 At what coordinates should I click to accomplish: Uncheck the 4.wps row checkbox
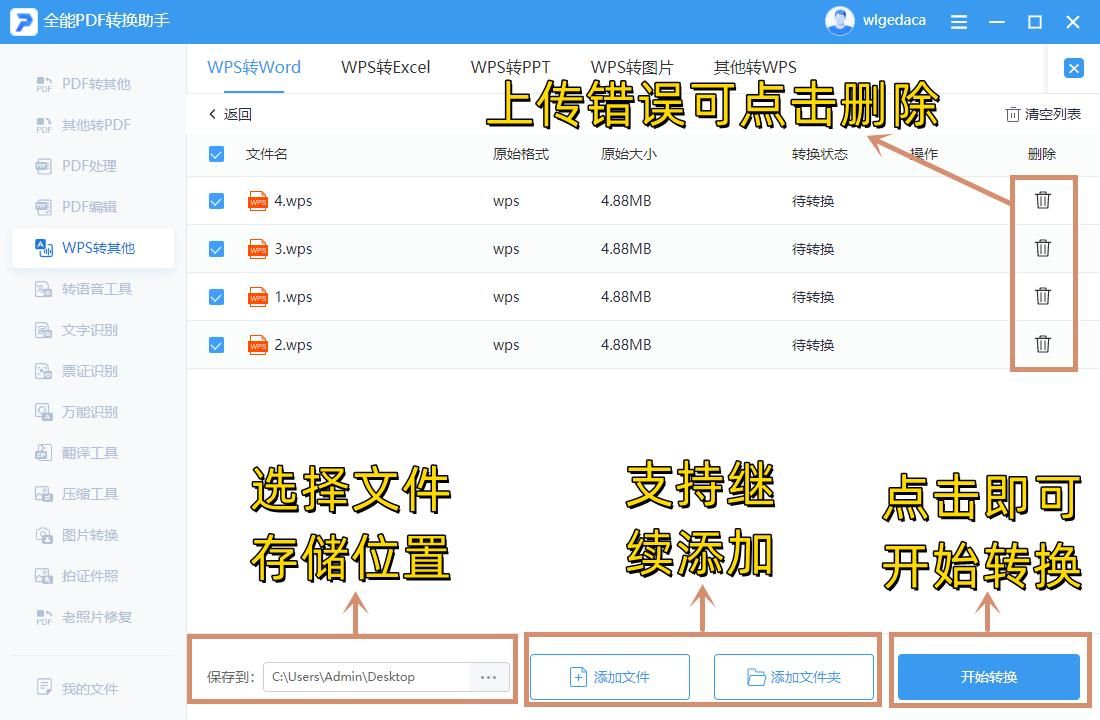tap(216, 201)
